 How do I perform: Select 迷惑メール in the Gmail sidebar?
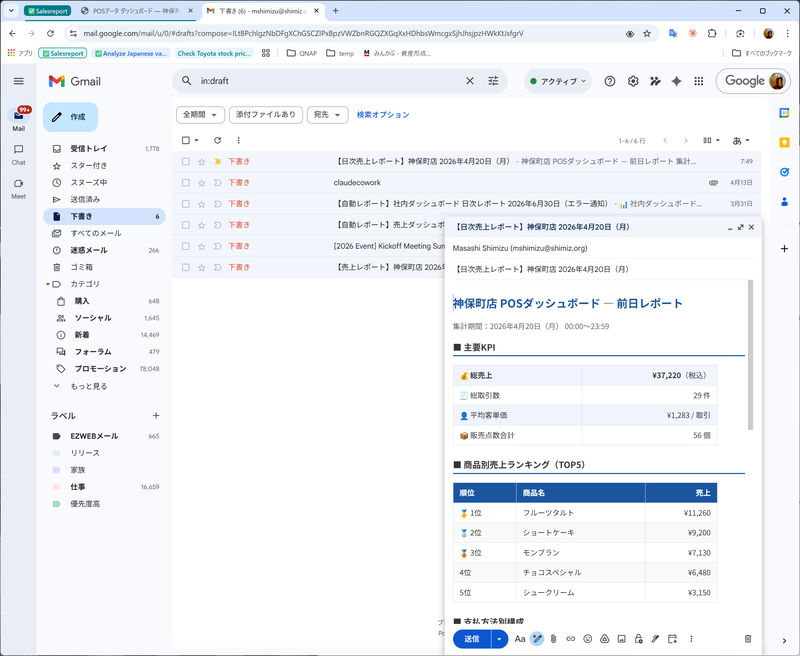tap(88, 248)
